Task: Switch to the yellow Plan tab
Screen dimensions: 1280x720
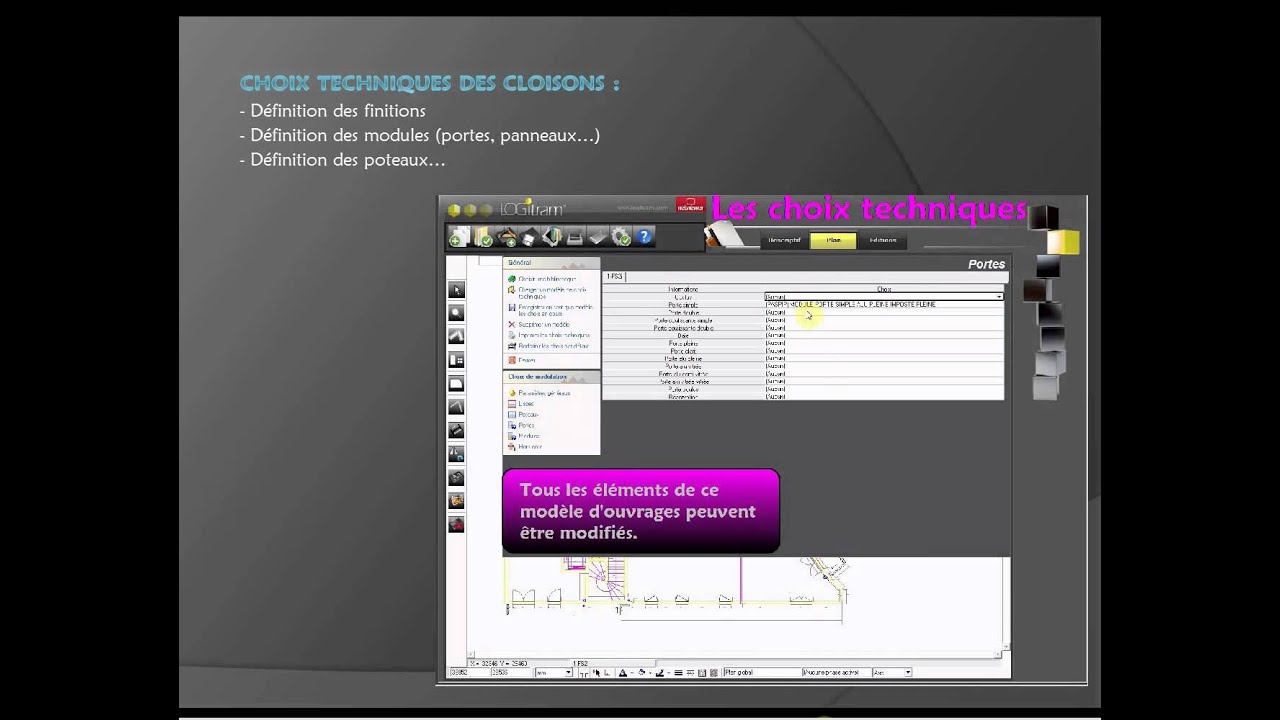Action: click(832, 240)
